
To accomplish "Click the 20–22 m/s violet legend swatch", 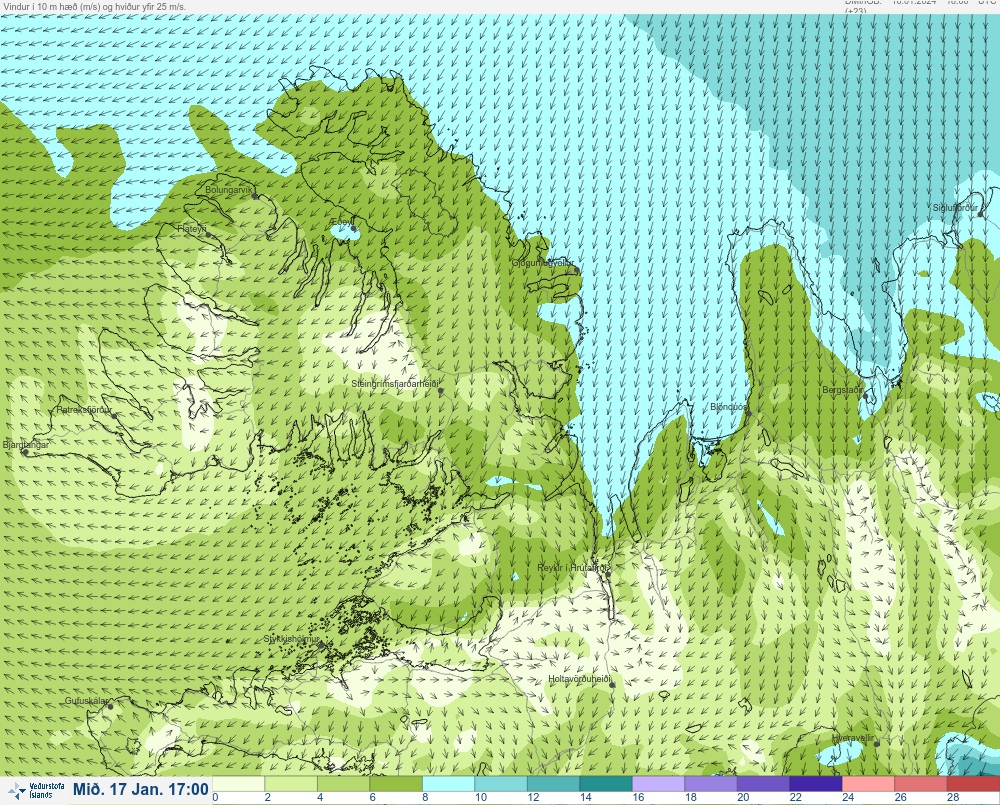I will point(763,784).
